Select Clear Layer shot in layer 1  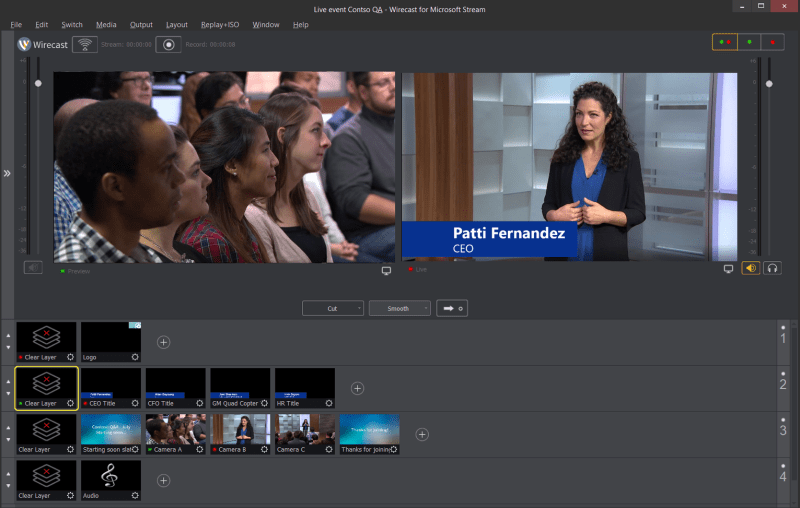pos(46,342)
